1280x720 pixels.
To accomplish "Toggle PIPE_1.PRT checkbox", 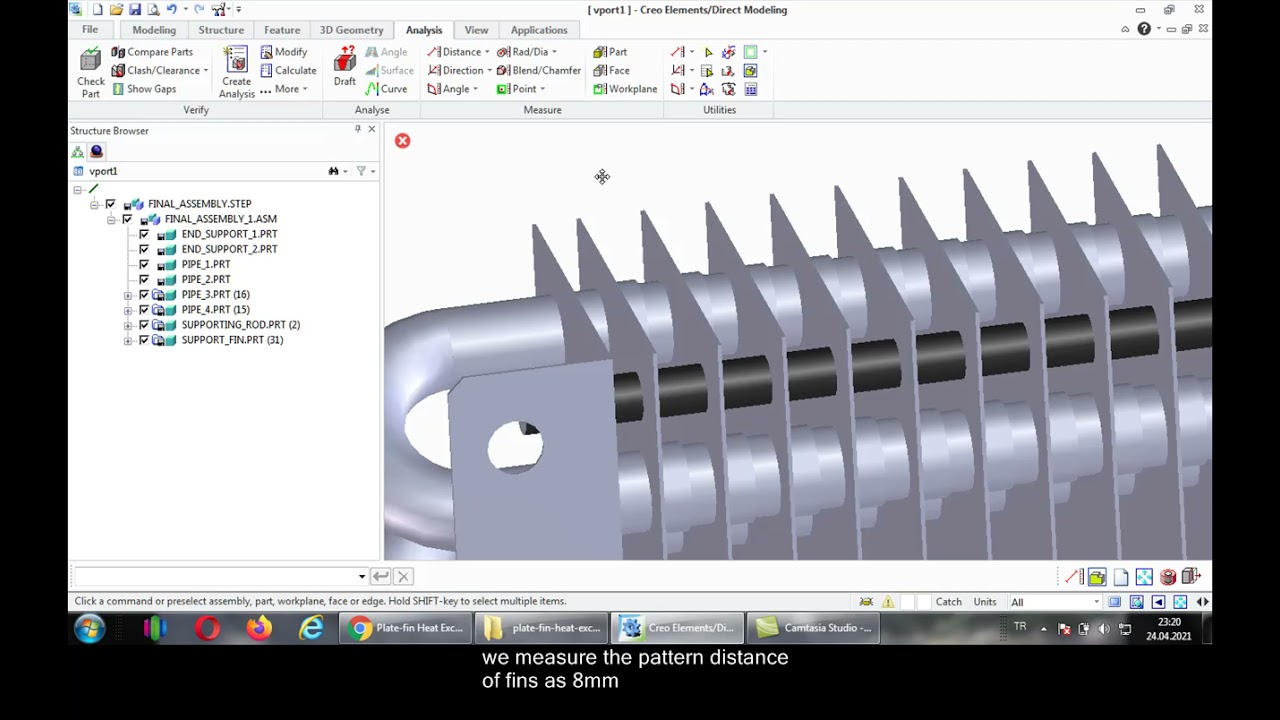I will click(144, 264).
